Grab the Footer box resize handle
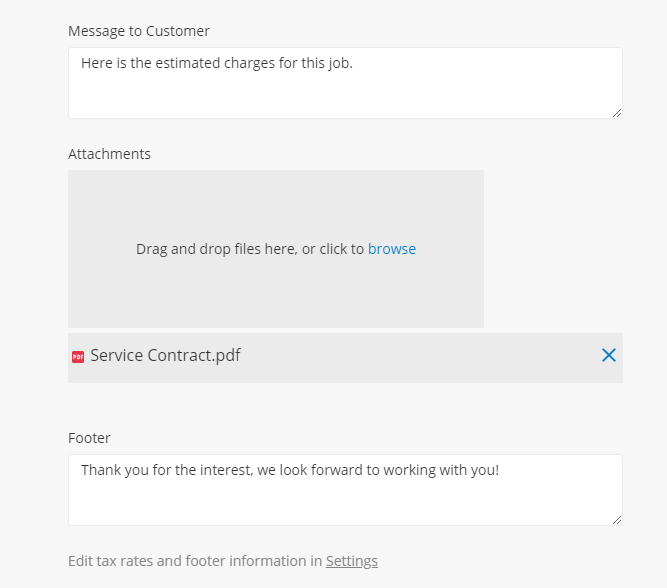Viewport: 667px width, 588px height. click(x=617, y=519)
